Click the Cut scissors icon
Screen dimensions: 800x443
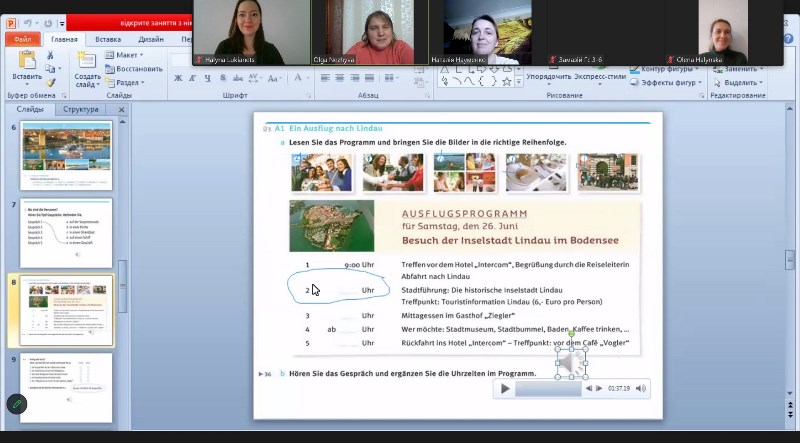click(x=50, y=56)
